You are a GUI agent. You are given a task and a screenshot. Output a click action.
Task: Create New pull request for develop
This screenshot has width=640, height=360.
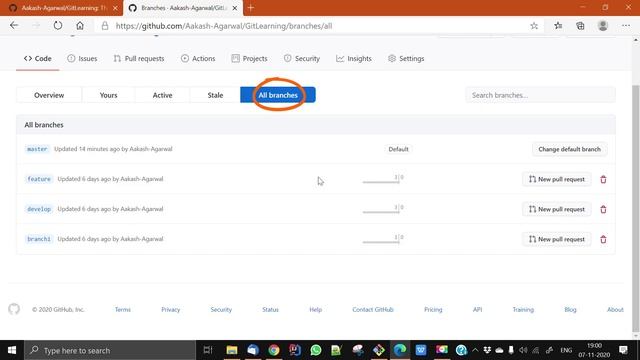557,209
